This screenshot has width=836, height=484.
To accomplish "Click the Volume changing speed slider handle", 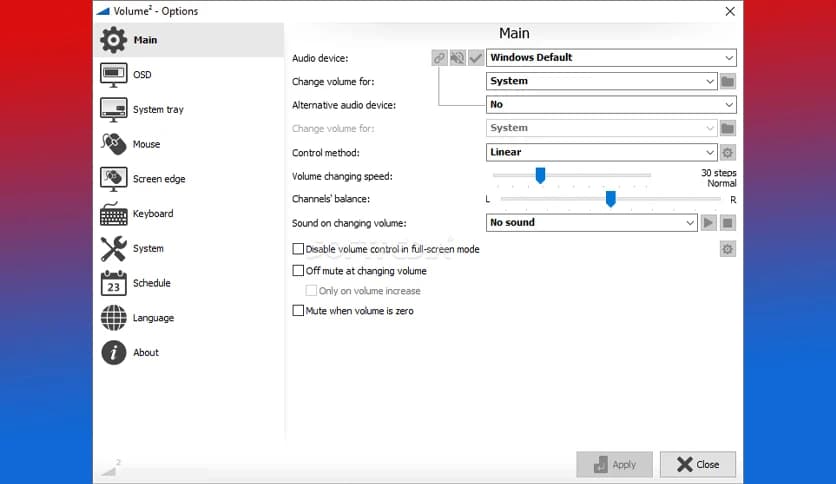I will tap(540, 176).
